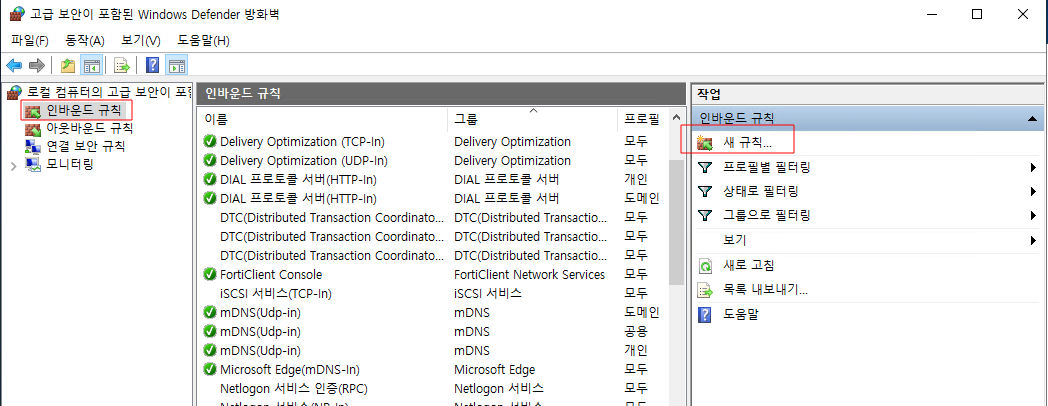Image resolution: width=1048 pixels, height=406 pixels.
Task: Toggle the console tree pane toolbar icon
Action: [91, 65]
